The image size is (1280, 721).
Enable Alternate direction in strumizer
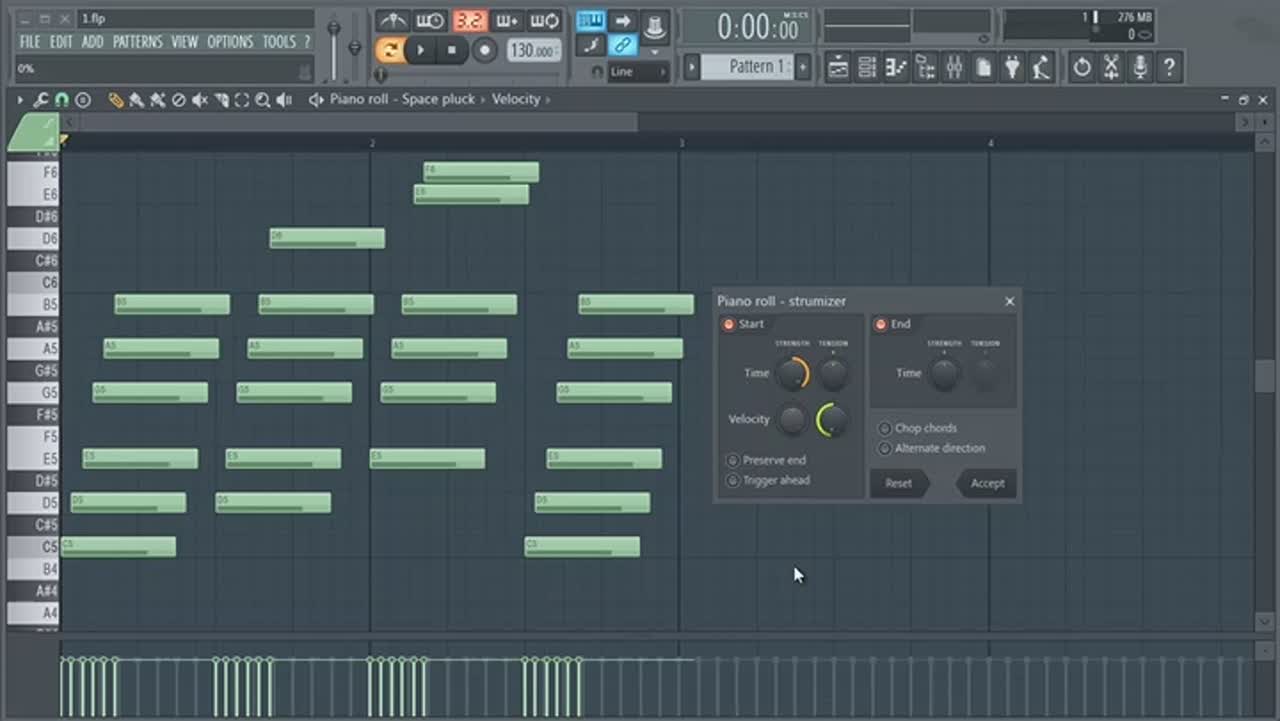[884, 448]
